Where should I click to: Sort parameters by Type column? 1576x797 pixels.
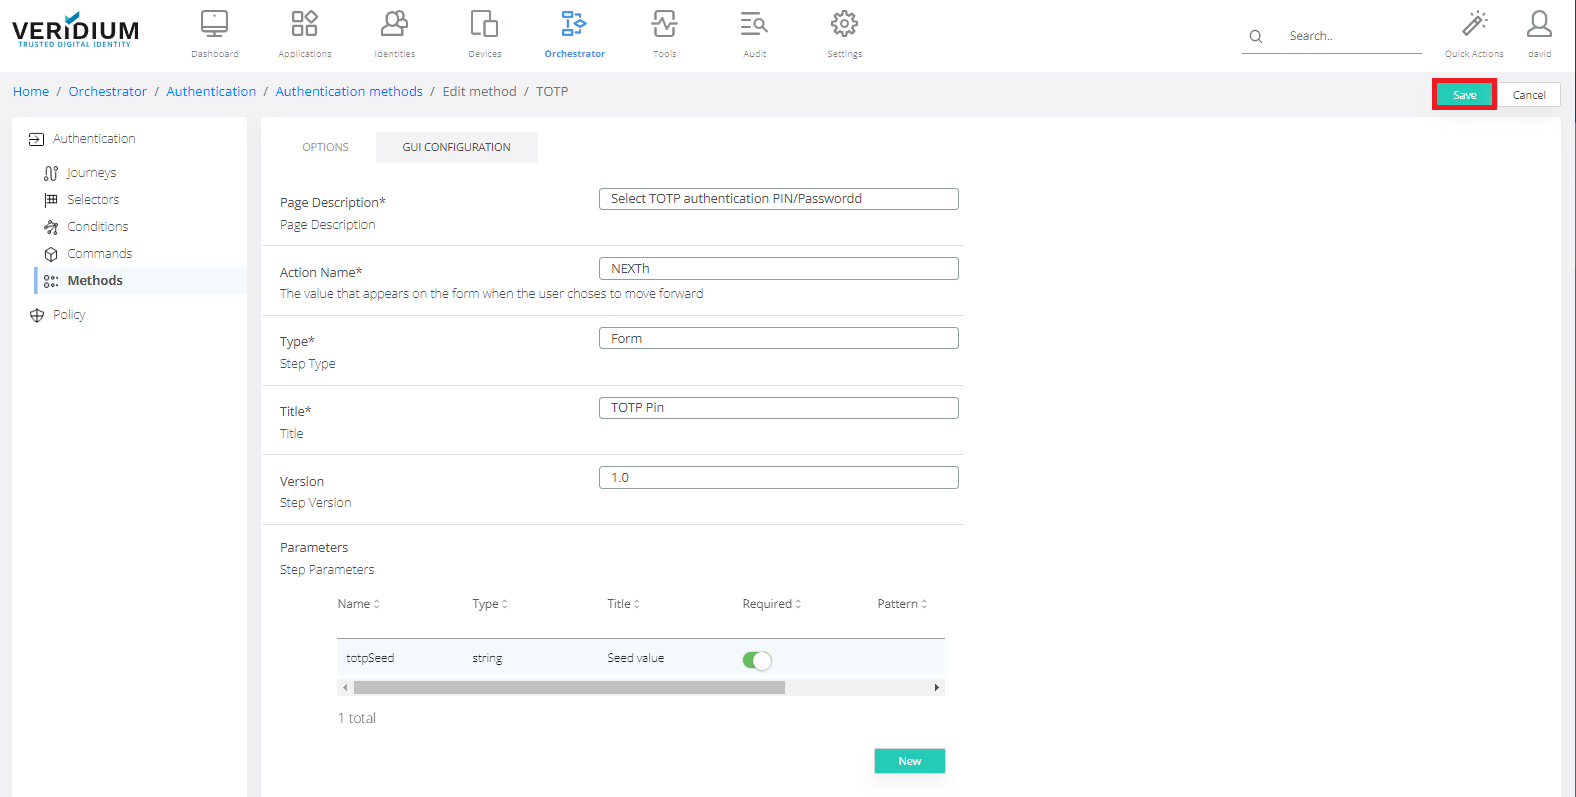click(490, 604)
